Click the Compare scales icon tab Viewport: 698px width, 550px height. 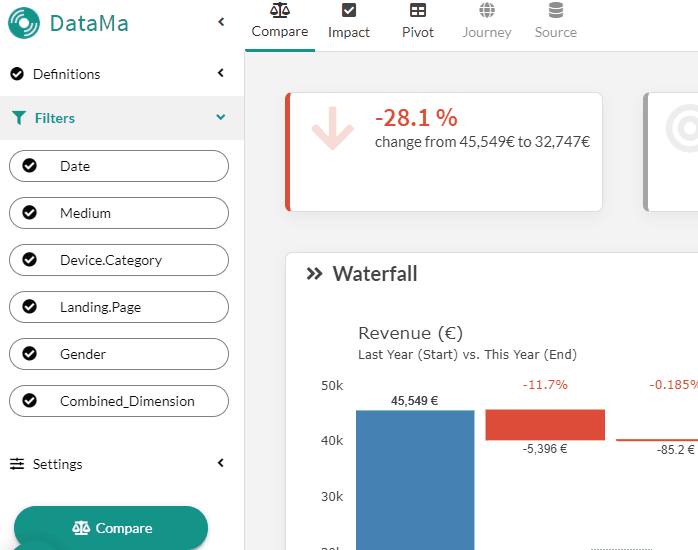[x=280, y=10]
